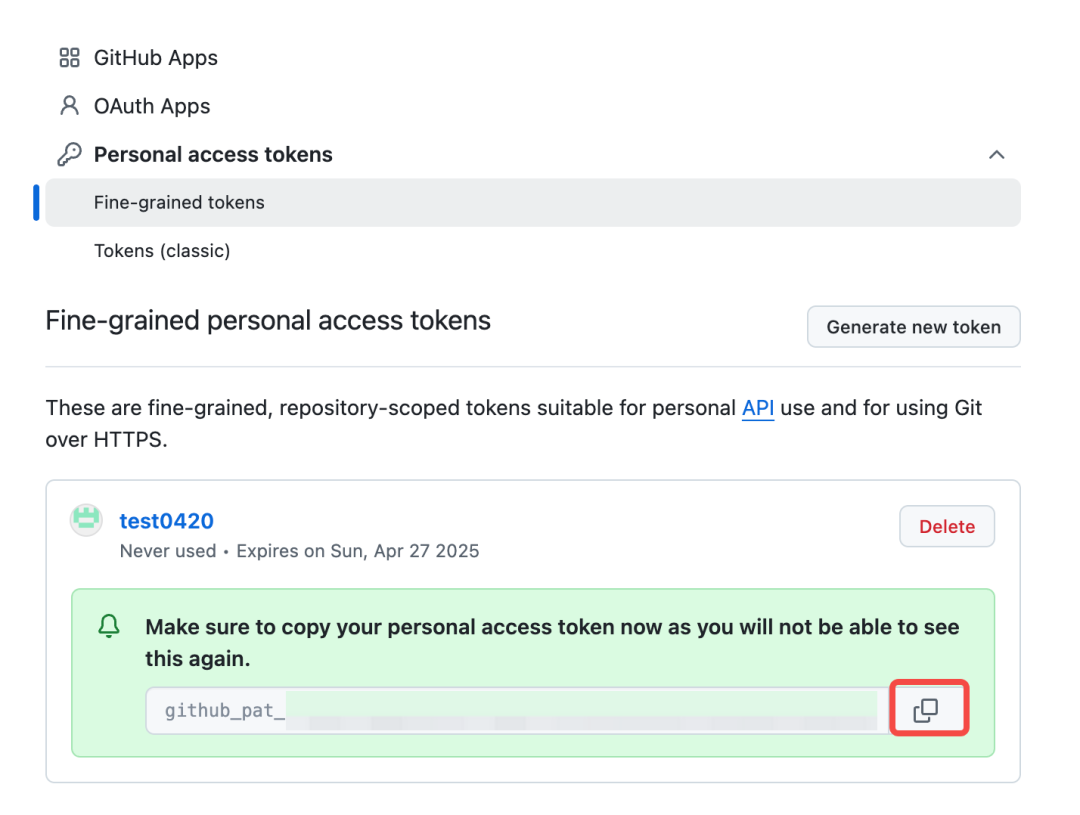Copy the personal access token to clipboard
Viewport: 1080px width, 815px height.
[927, 710]
